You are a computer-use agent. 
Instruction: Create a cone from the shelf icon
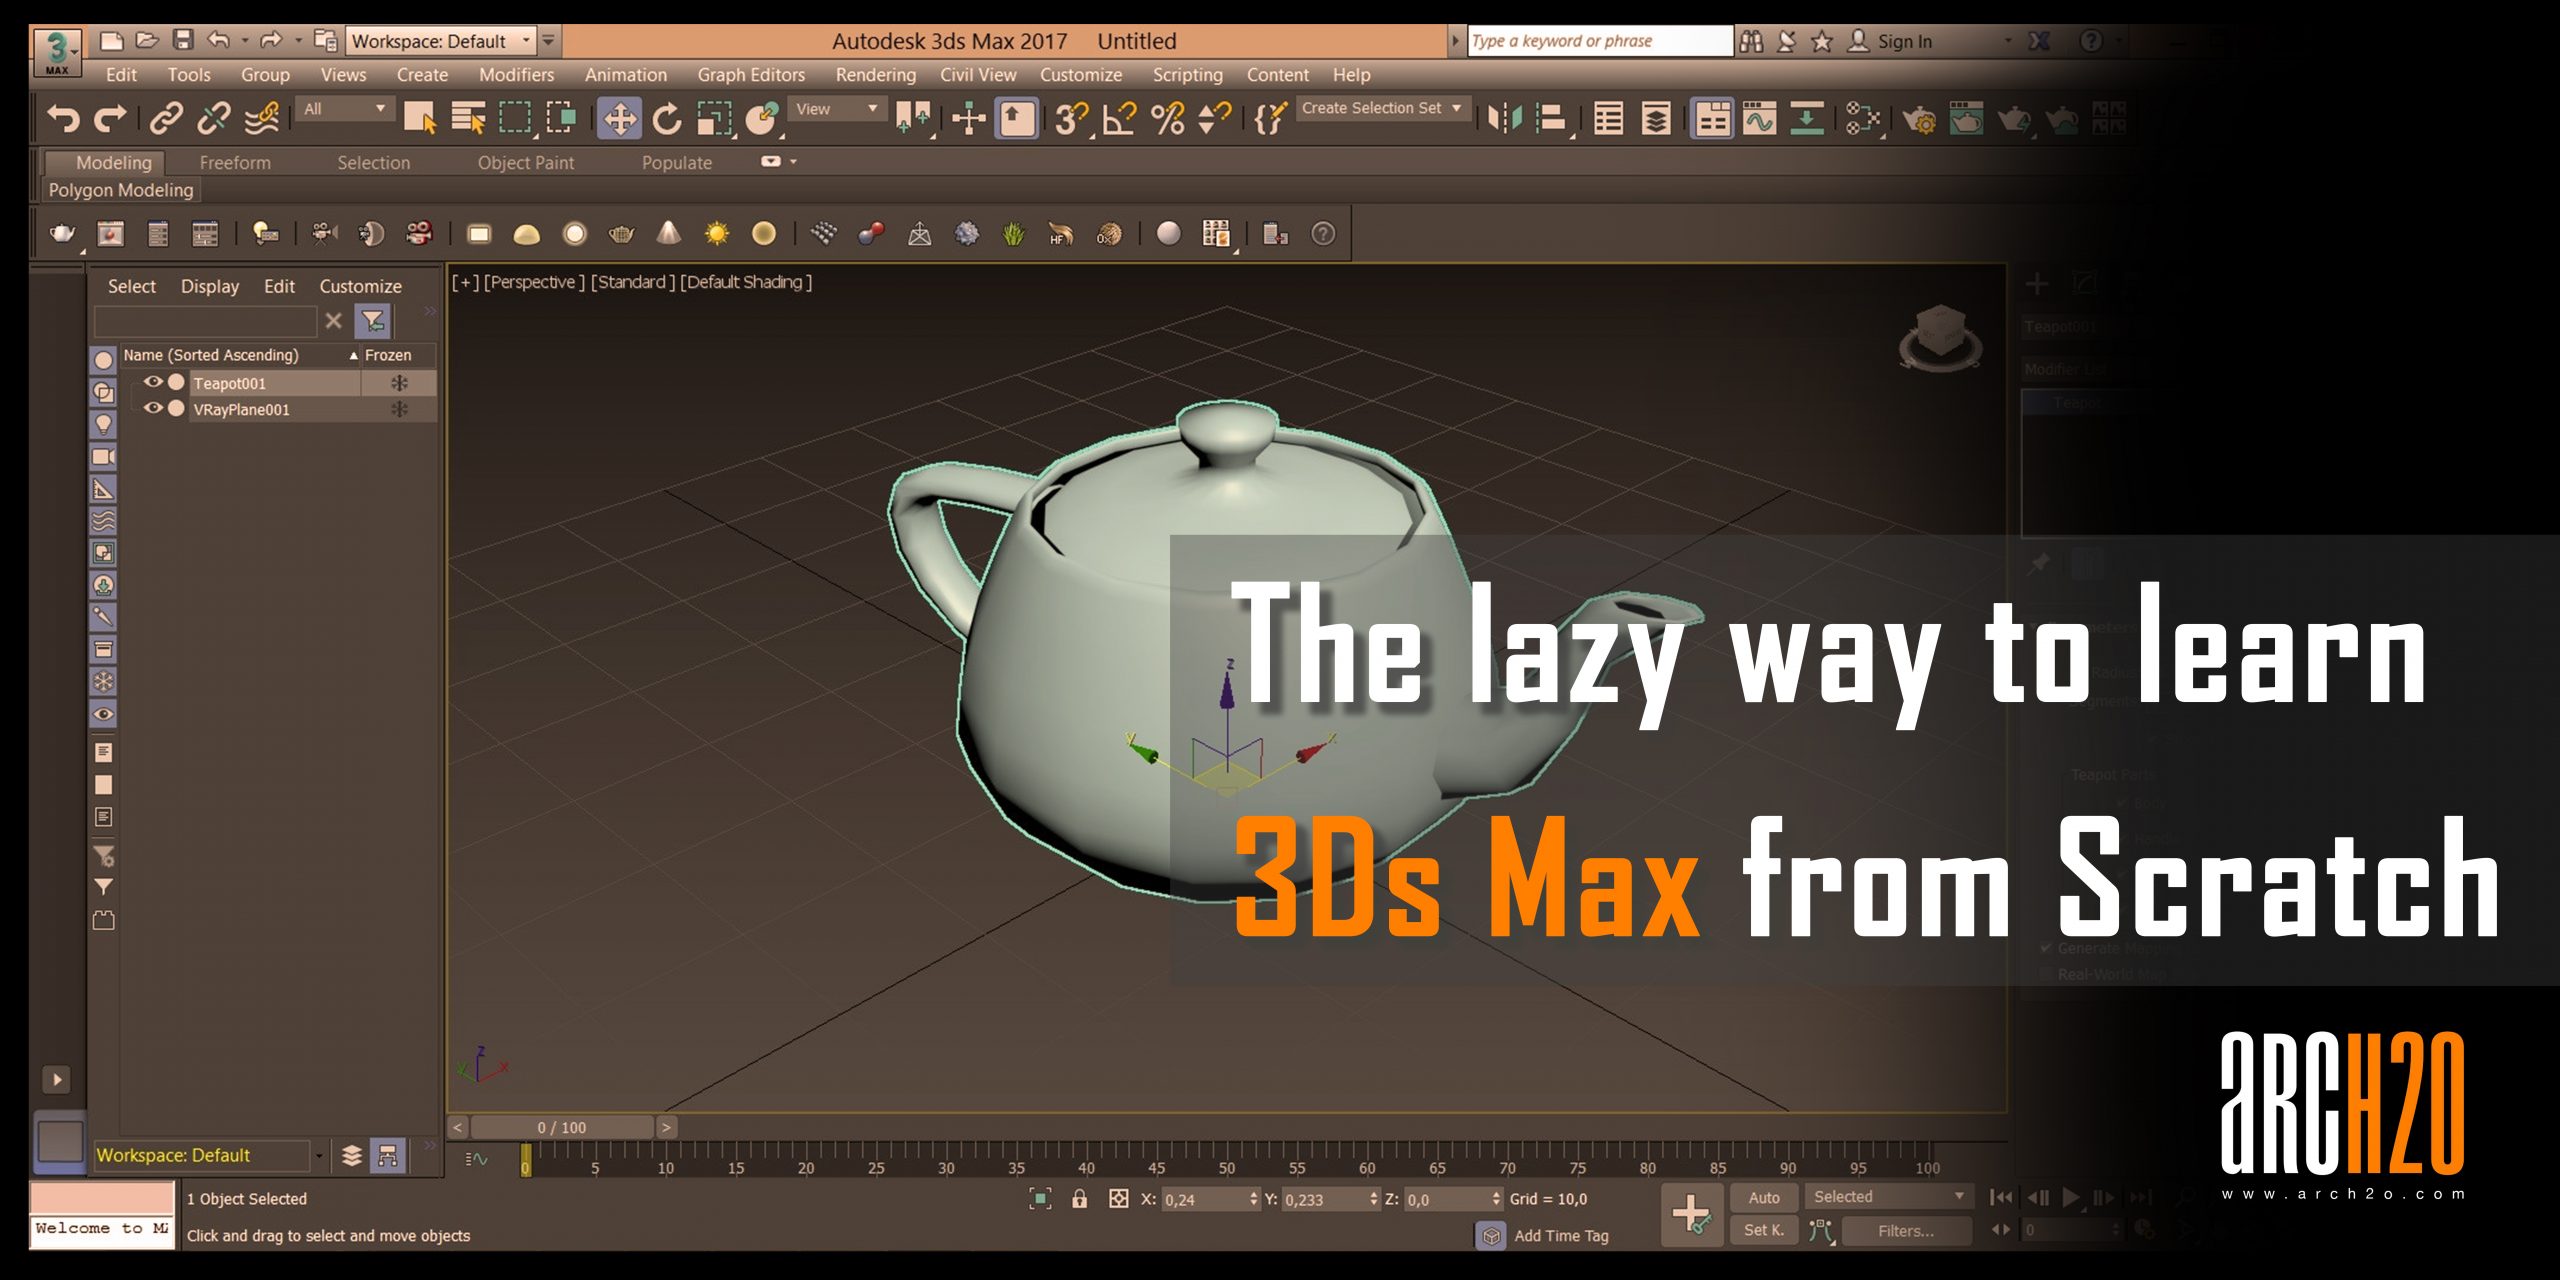tap(668, 234)
